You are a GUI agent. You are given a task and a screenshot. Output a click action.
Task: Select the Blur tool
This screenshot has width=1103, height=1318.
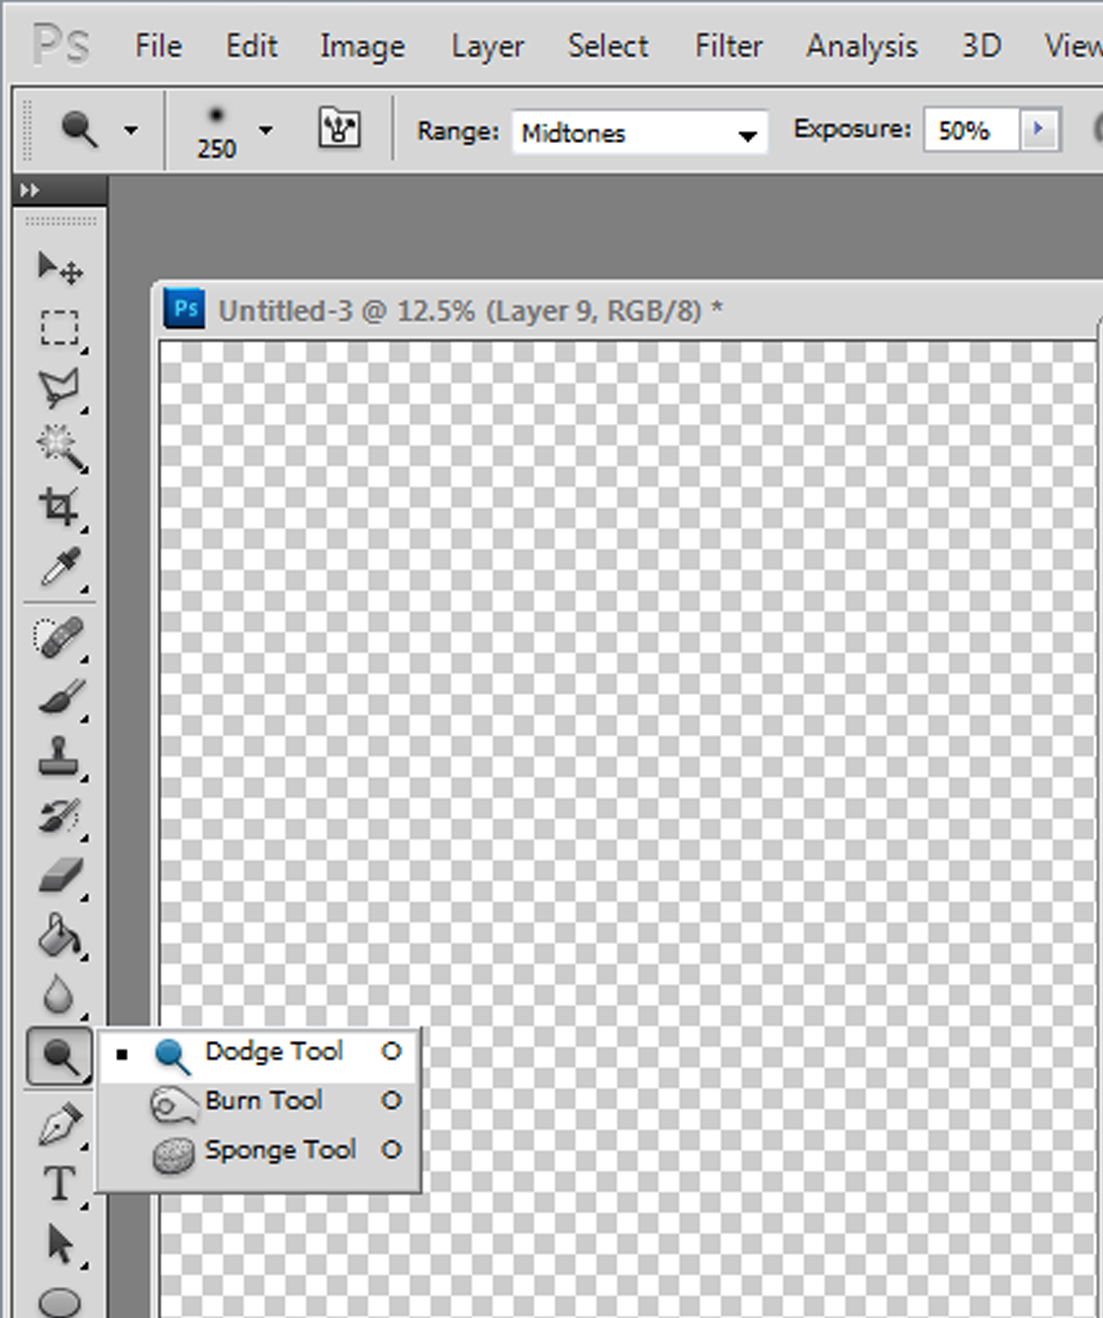pos(59,995)
